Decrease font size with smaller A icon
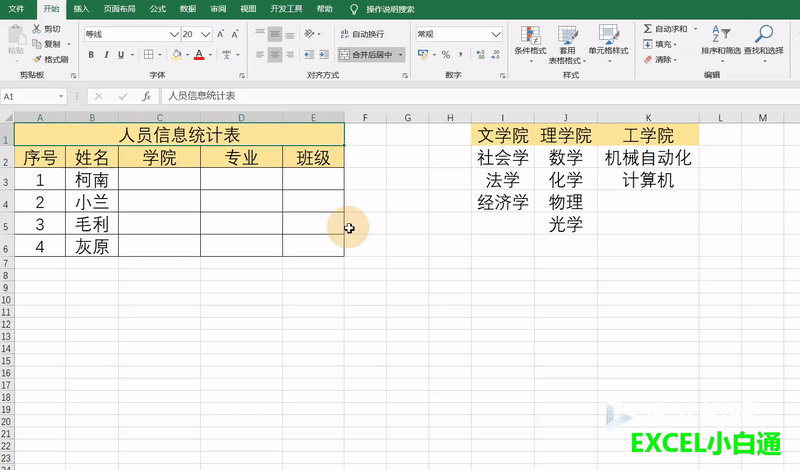The image size is (800, 470). coord(235,34)
